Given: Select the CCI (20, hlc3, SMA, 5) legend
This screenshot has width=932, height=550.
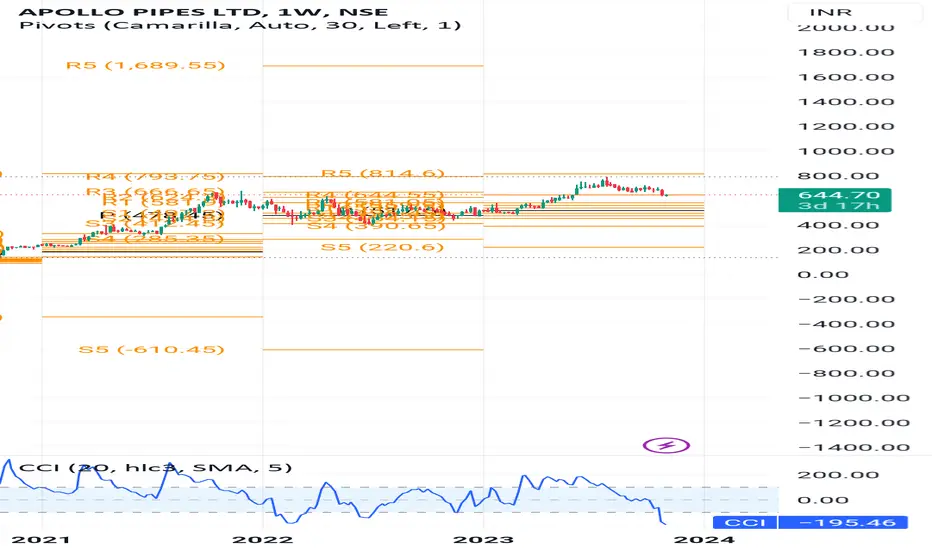Looking at the screenshot, I should 156,467.
